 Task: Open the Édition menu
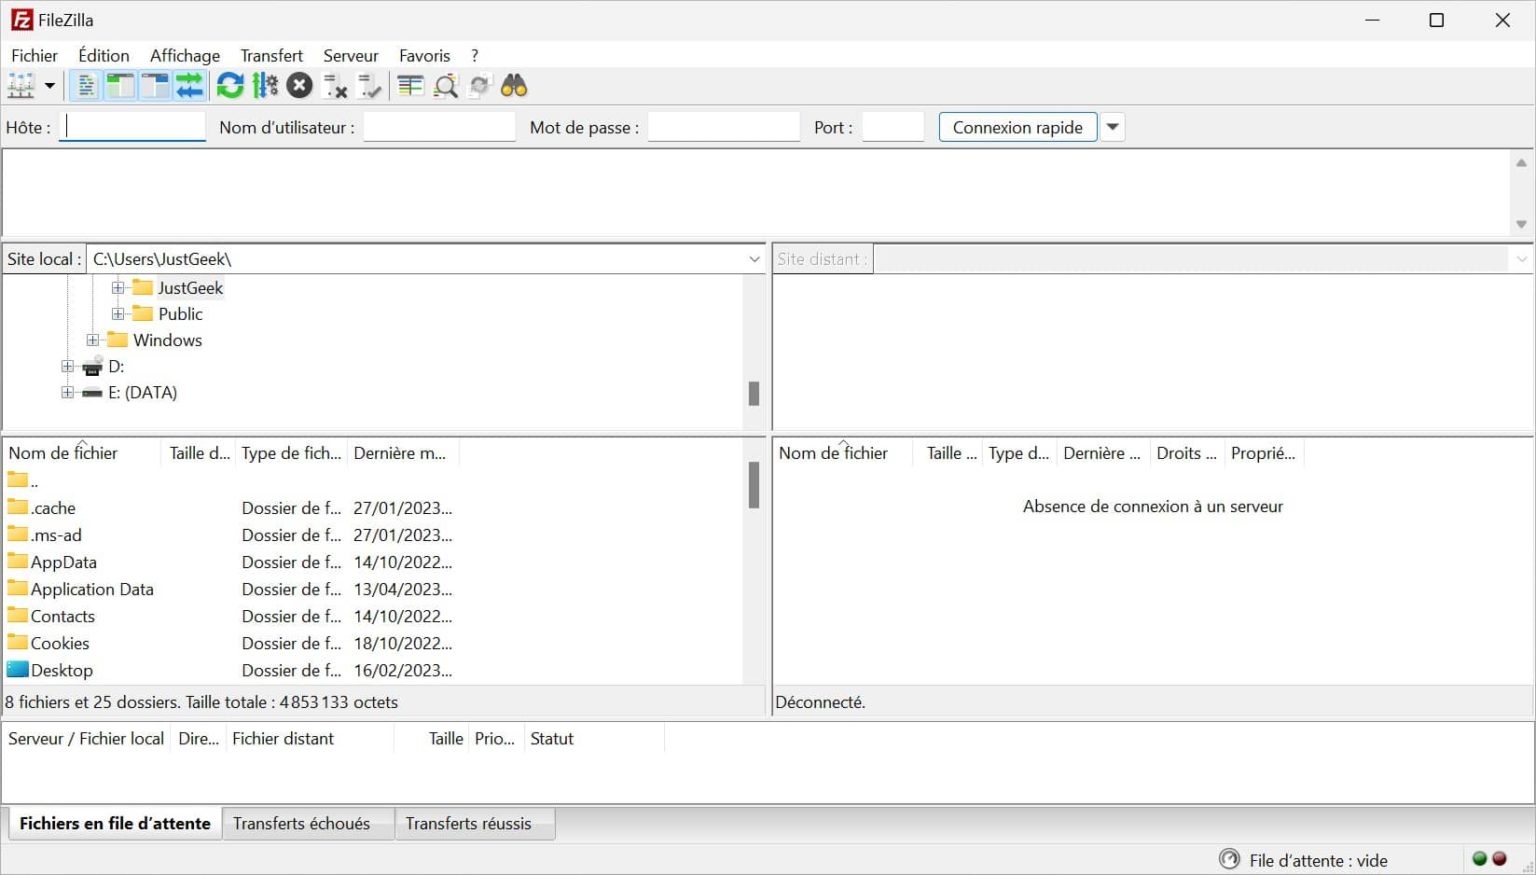104,56
